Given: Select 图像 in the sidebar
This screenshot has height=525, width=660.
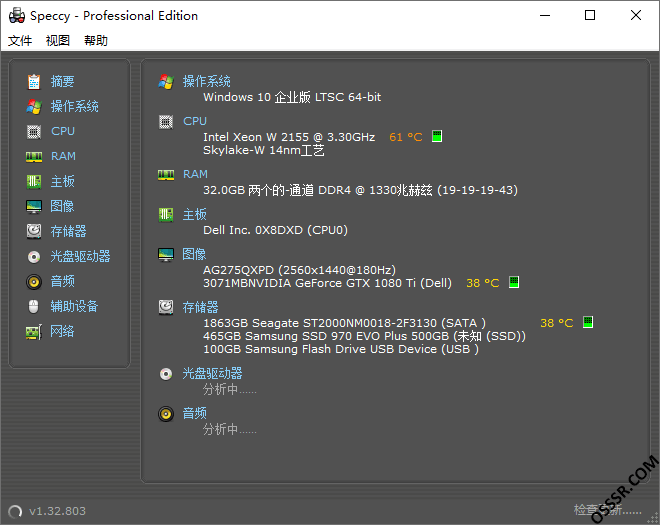Looking at the screenshot, I should coord(62,206).
